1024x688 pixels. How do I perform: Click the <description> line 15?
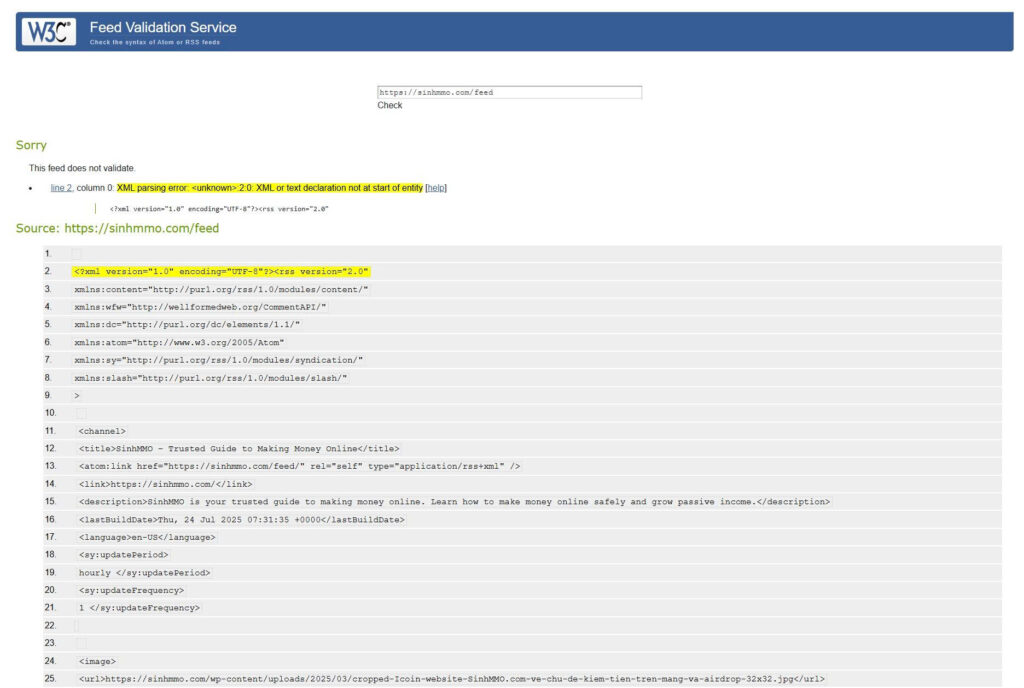tap(455, 502)
